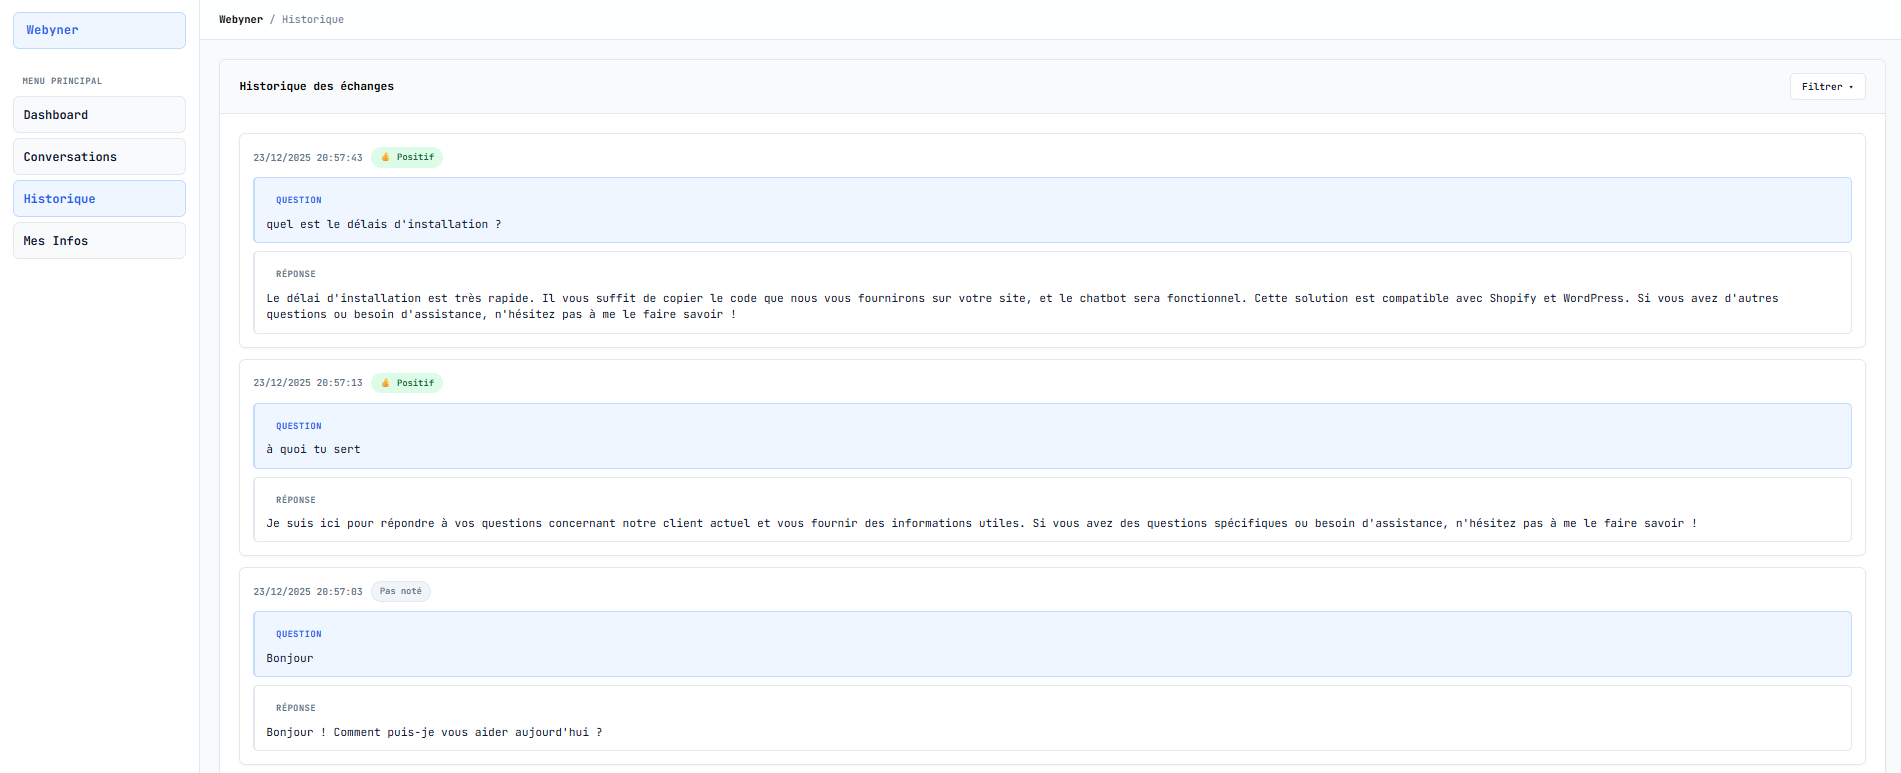Image resolution: width=1901 pixels, height=773 pixels.
Task: Click the thumbs-up icon on the 20:57:13 exchange
Action: click(x=386, y=383)
